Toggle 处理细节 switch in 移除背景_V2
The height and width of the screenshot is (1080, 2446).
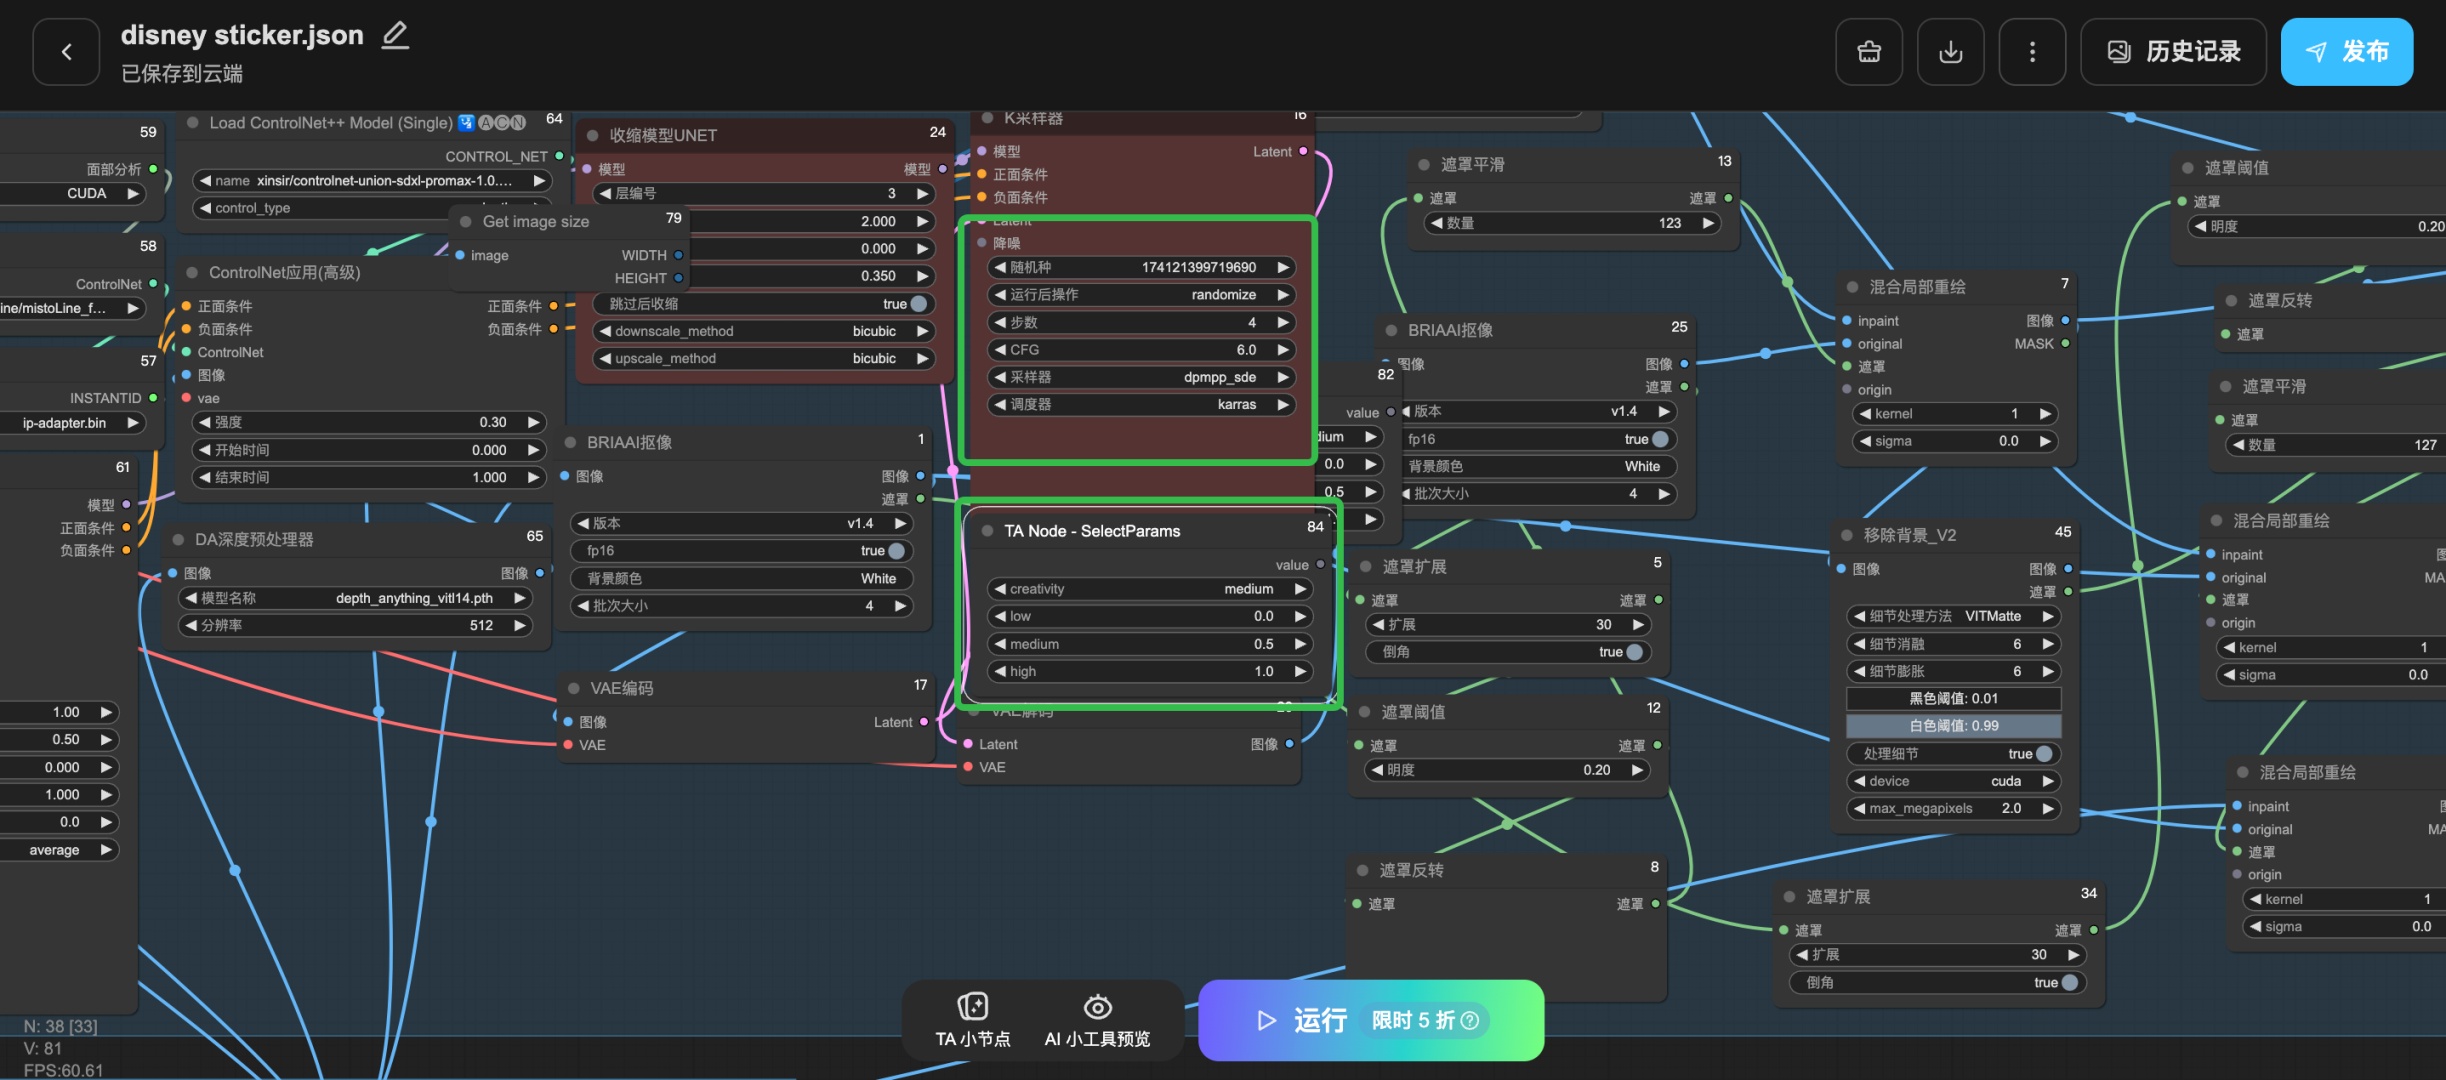2044,754
